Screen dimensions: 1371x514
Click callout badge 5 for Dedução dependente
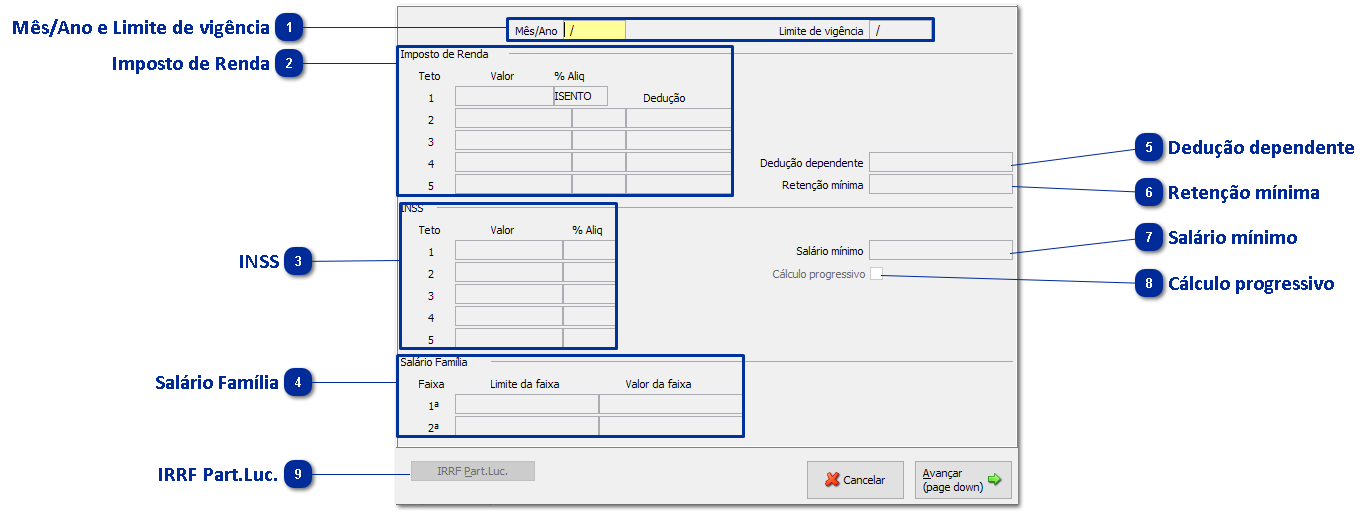click(1149, 148)
